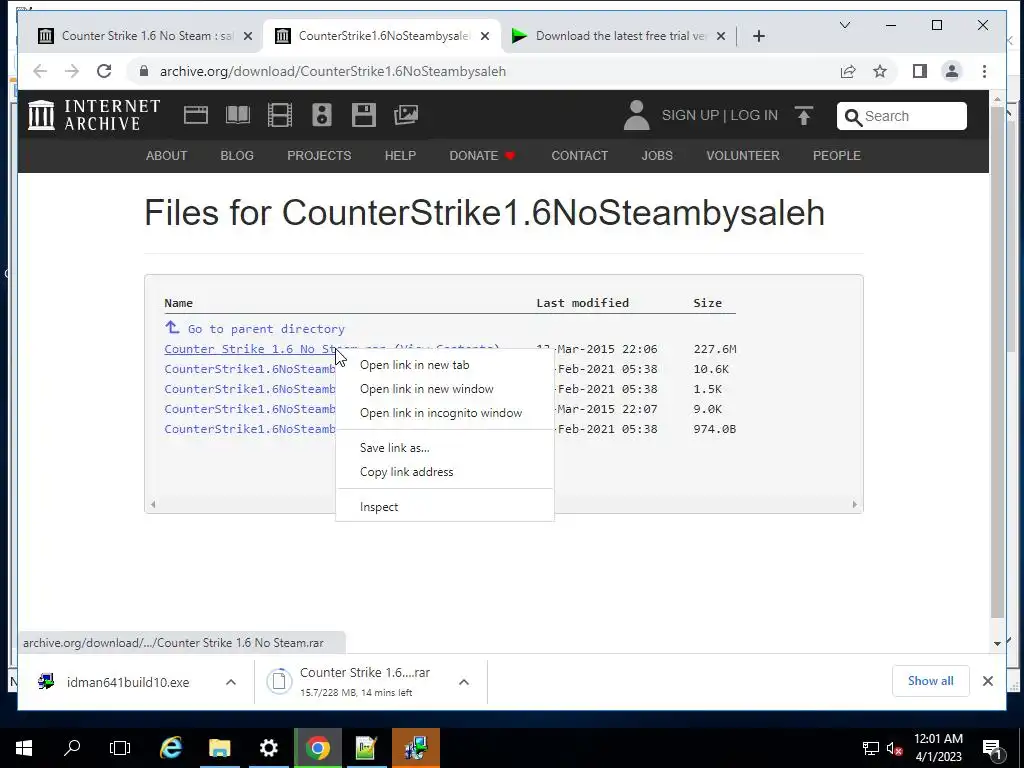Open CONTACT in site nav

click(x=579, y=155)
